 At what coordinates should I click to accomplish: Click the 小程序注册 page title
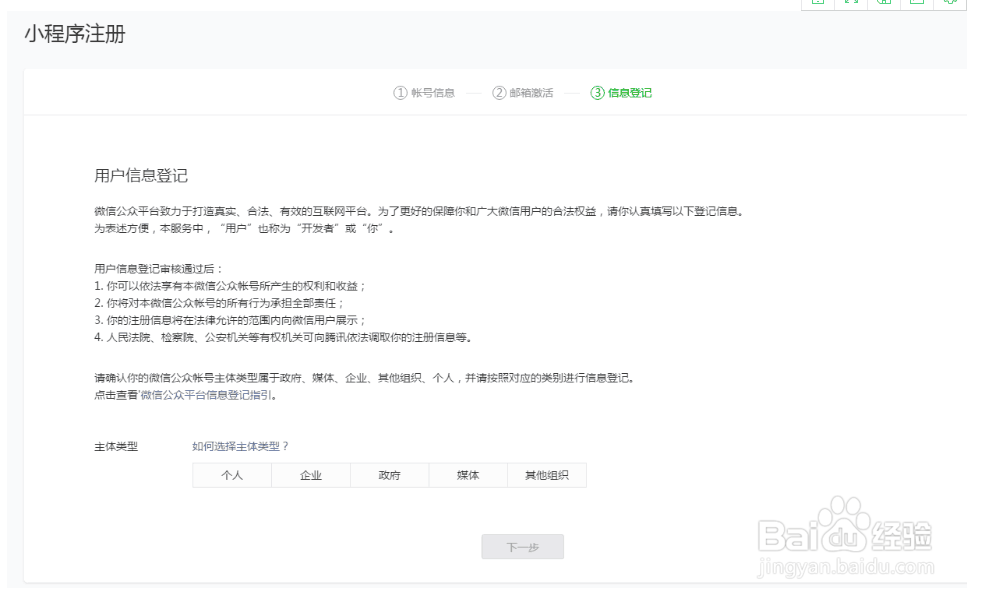(75, 34)
